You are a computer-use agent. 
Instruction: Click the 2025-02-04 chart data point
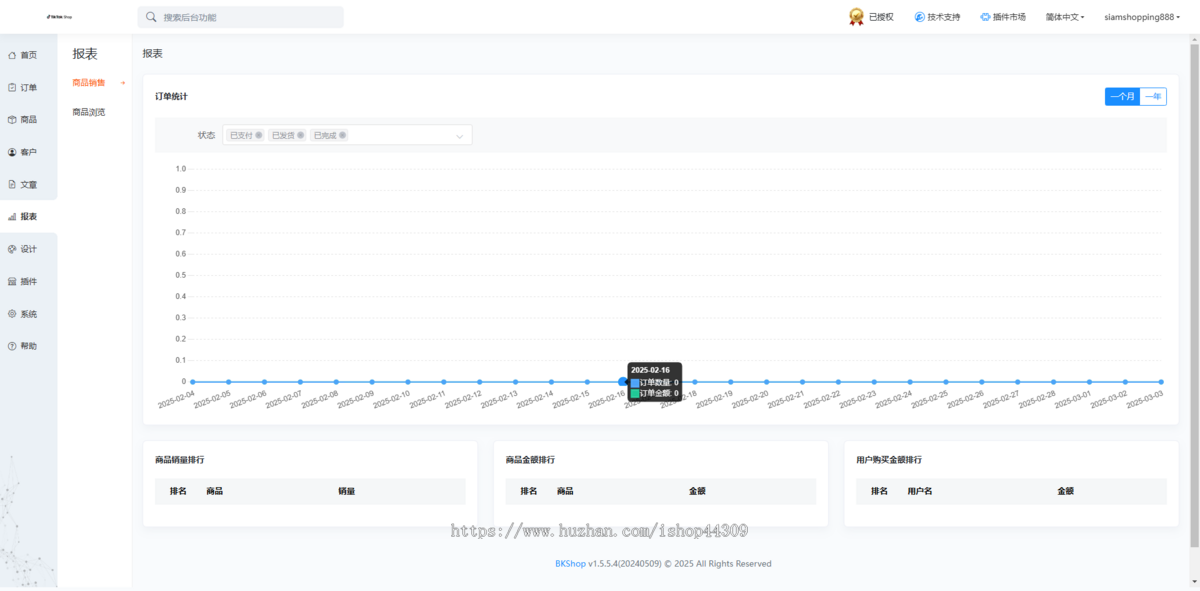click(x=193, y=381)
